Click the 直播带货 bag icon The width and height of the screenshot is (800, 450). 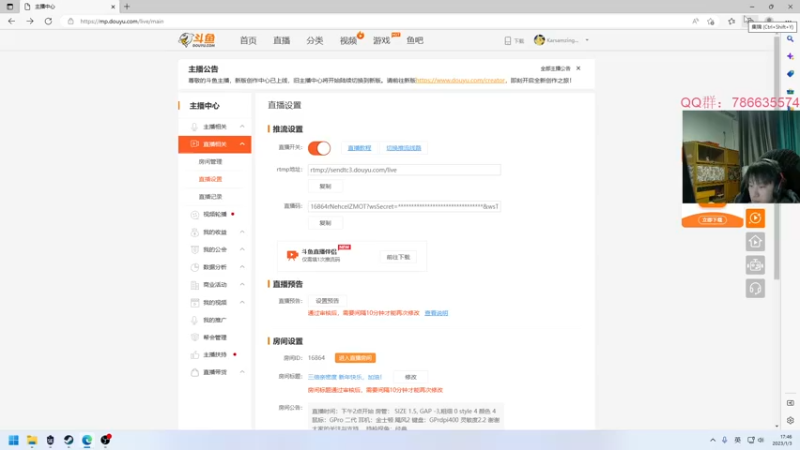click(194, 372)
